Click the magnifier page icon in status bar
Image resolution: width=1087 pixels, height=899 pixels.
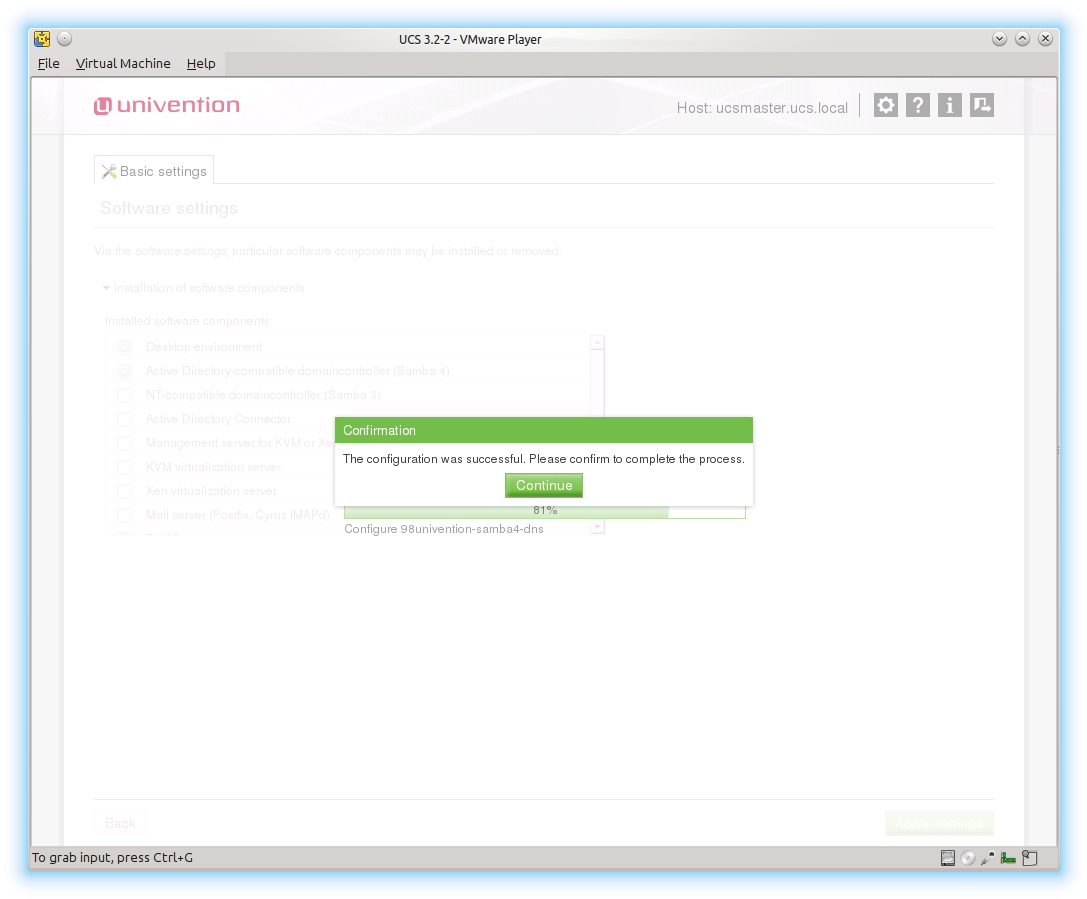tap(1030, 858)
